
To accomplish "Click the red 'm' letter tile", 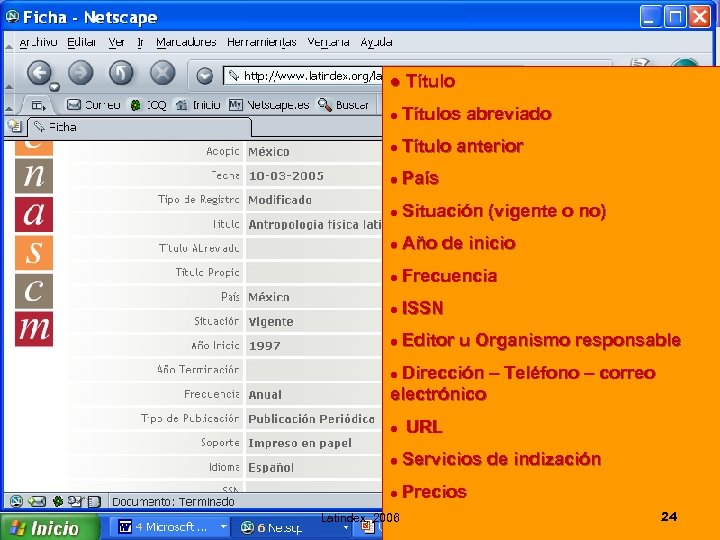I will click(34, 329).
